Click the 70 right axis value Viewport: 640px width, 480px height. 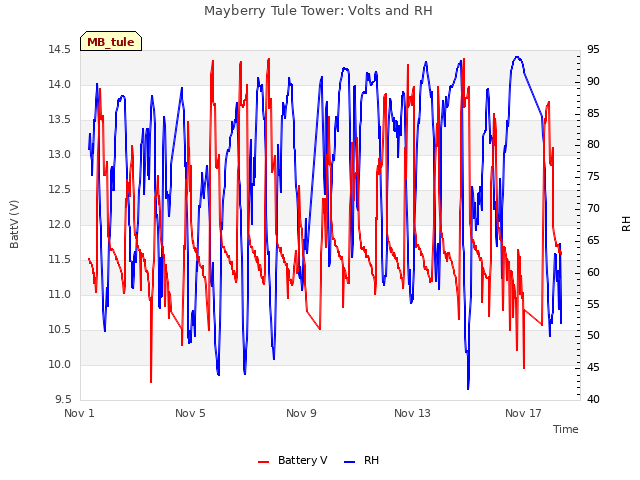[x=593, y=209]
